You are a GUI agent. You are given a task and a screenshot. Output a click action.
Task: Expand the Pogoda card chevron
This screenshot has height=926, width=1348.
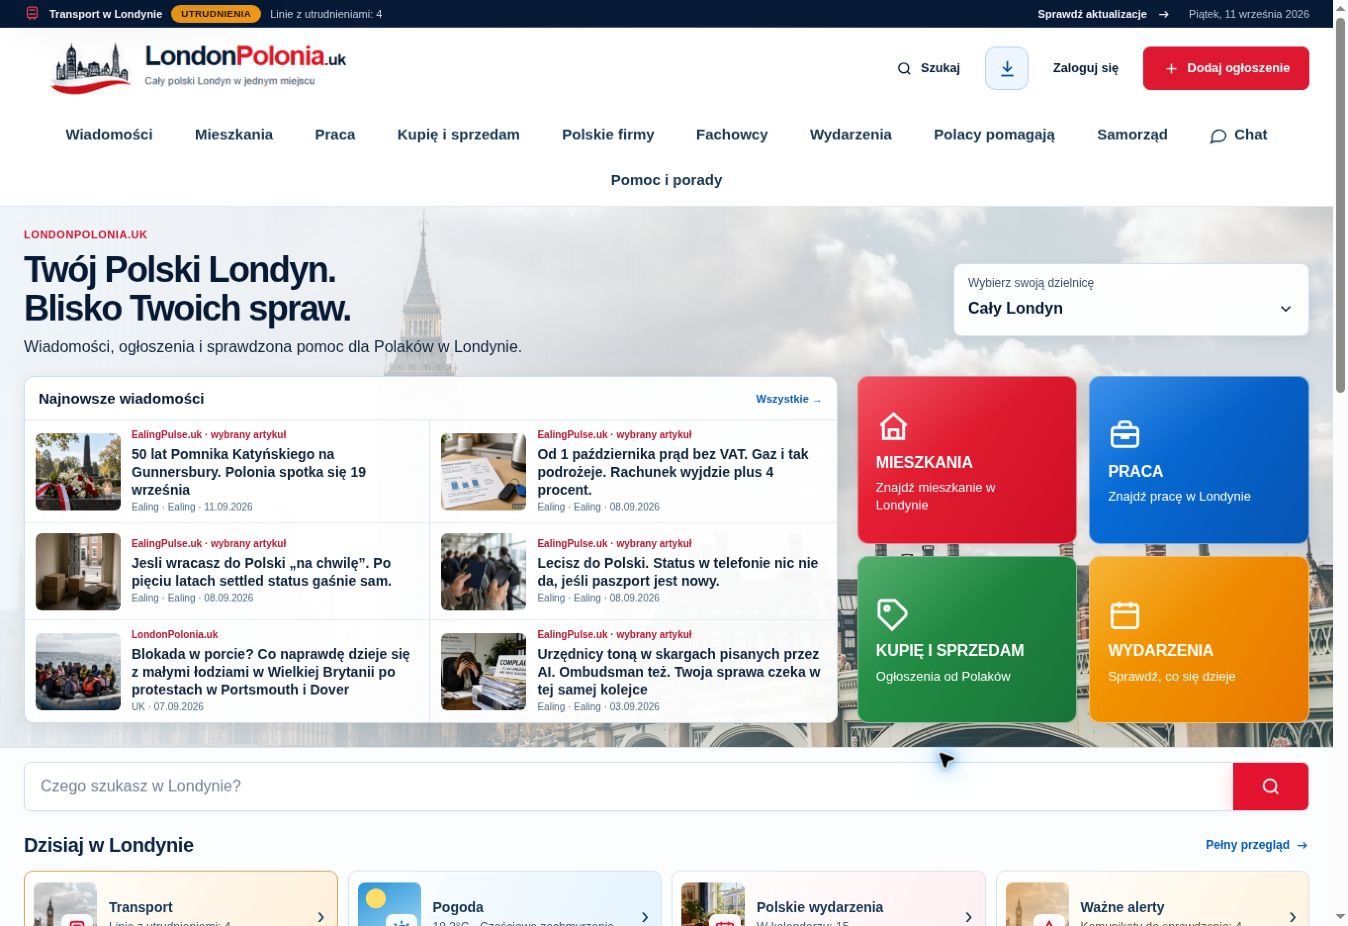[644, 916]
